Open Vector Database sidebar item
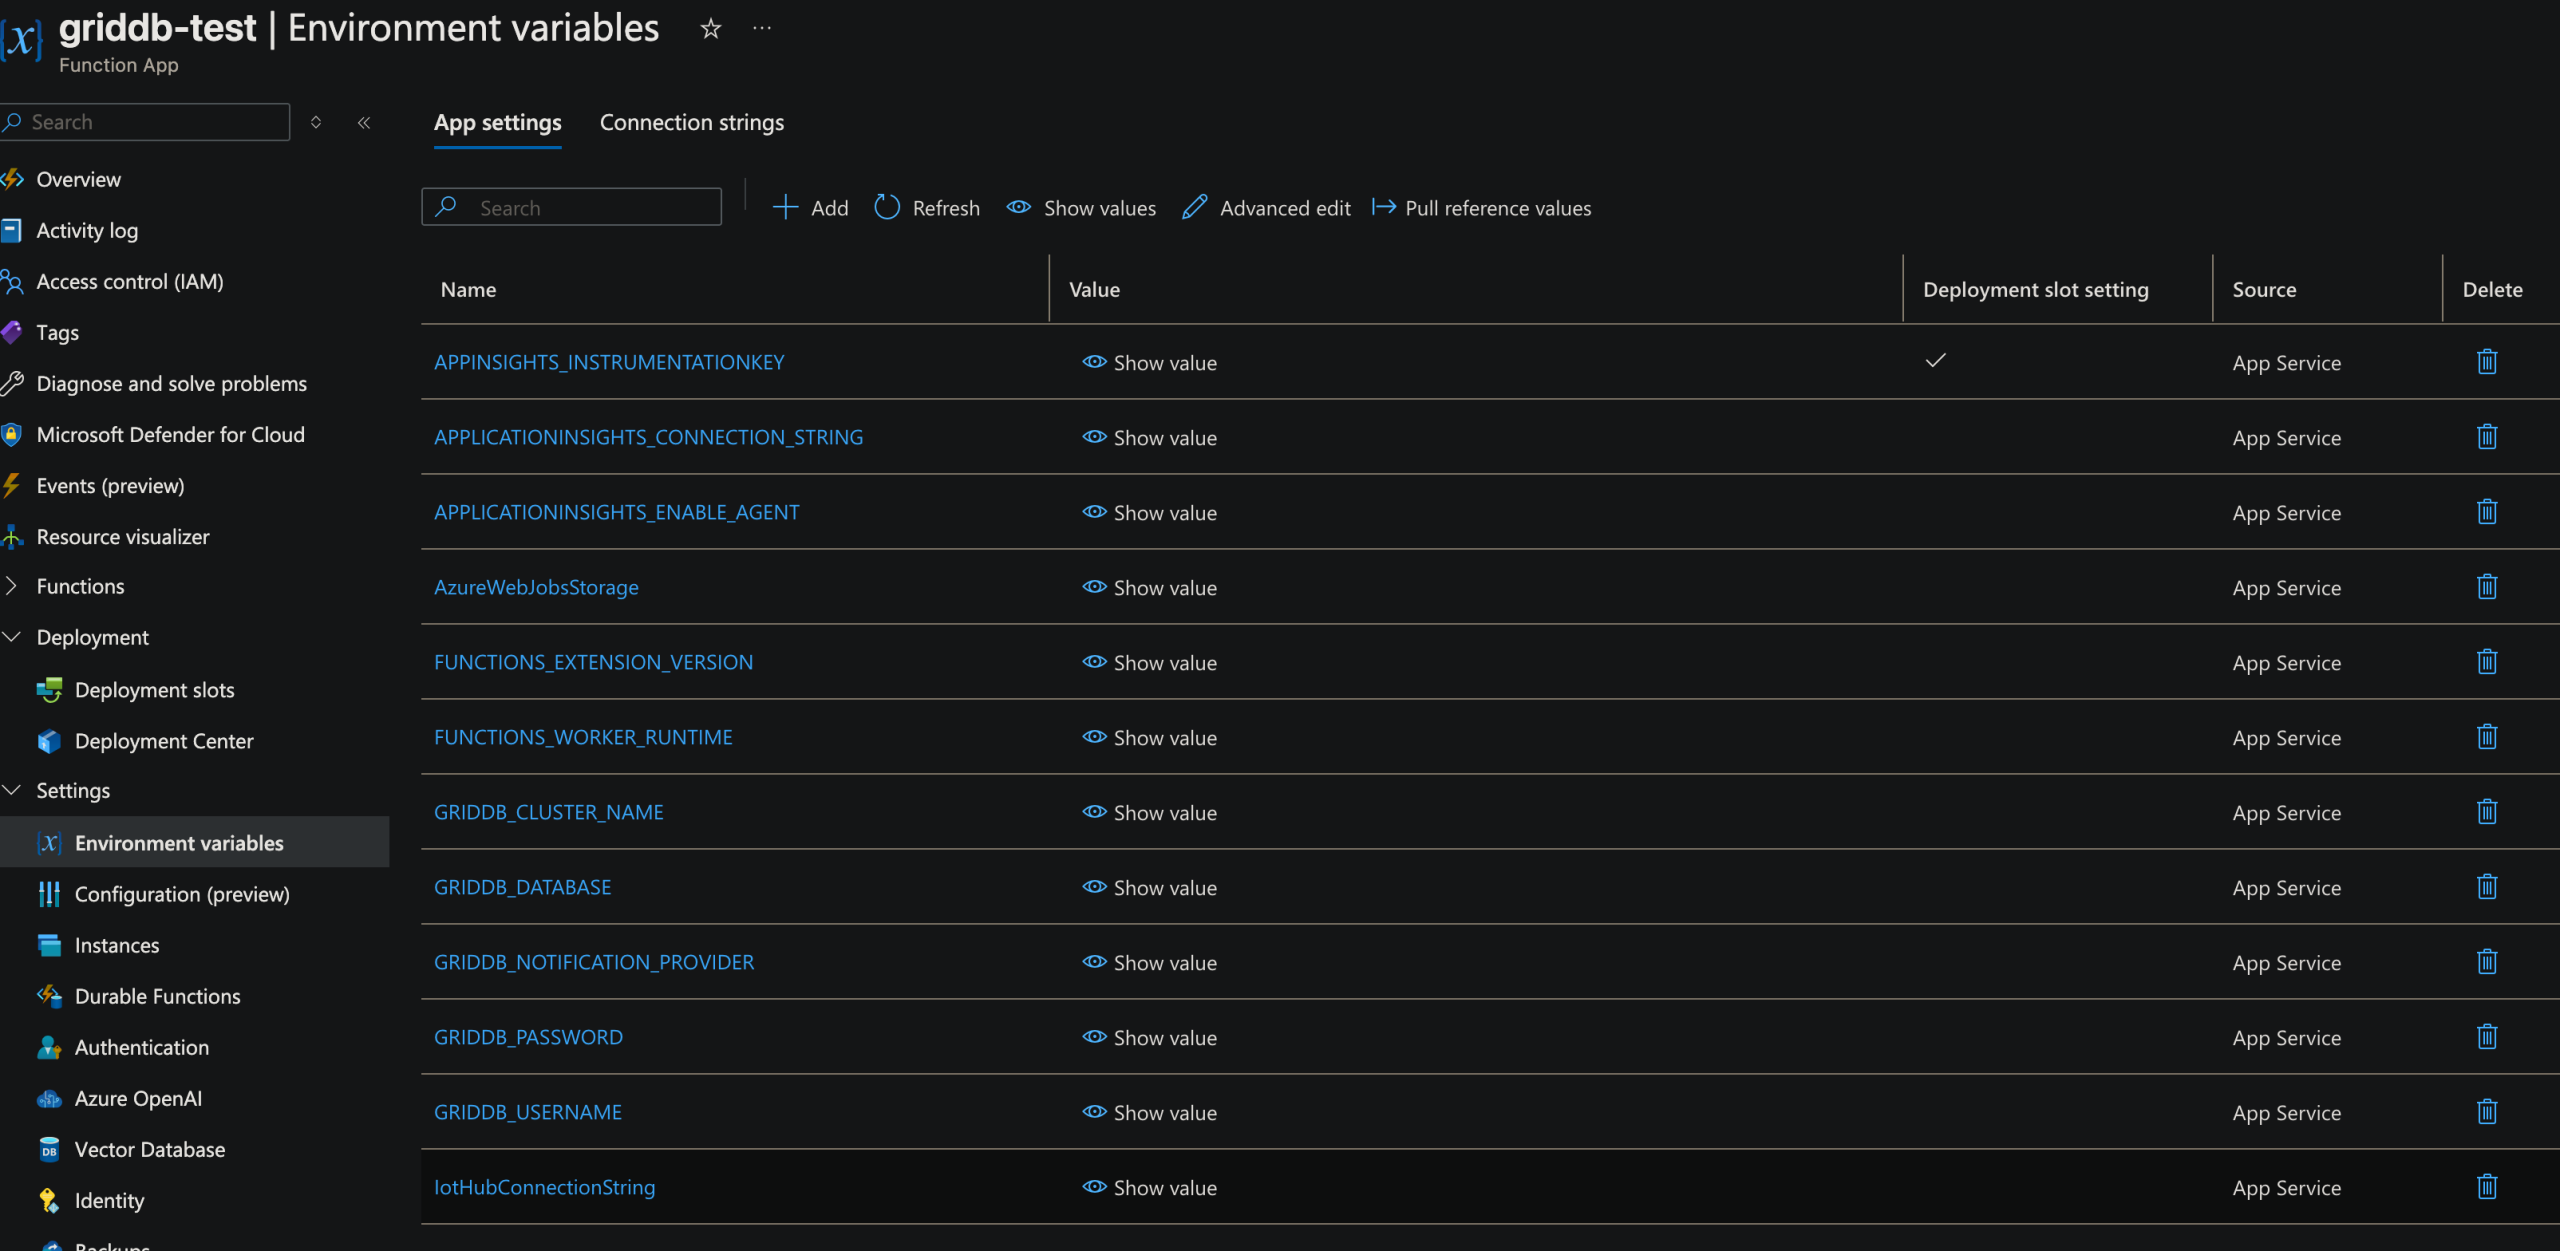The image size is (2560, 1251). [150, 1149]
